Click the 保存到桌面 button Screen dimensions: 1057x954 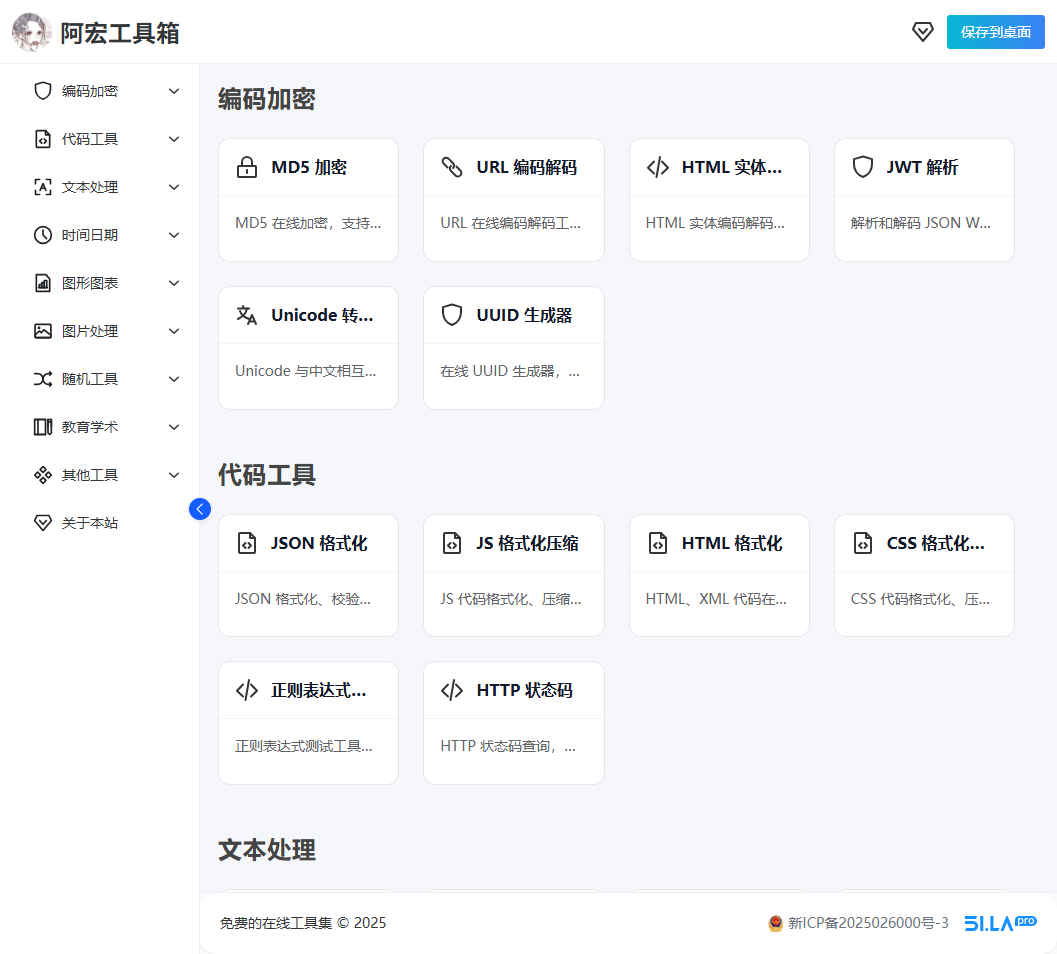[x=995, y=32]
